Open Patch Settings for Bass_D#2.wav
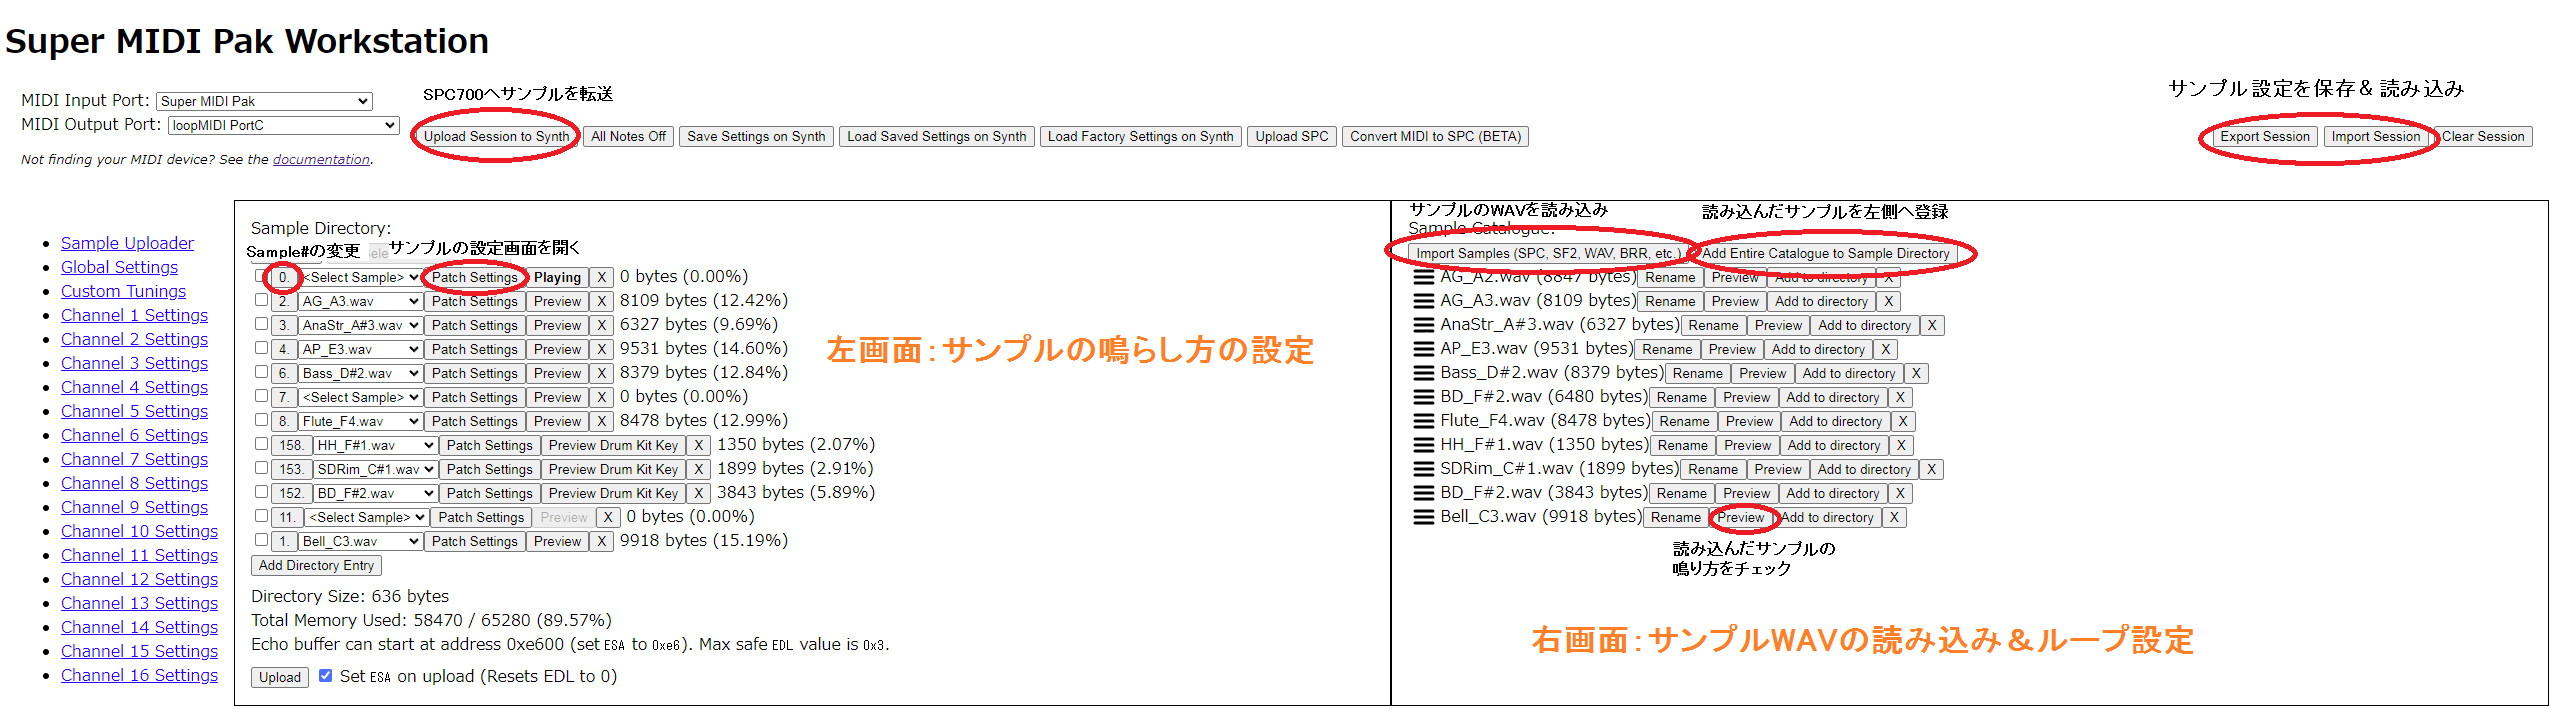Image resolution: width=2557 pixels, height=709 pixels. [x=475, y=373]
